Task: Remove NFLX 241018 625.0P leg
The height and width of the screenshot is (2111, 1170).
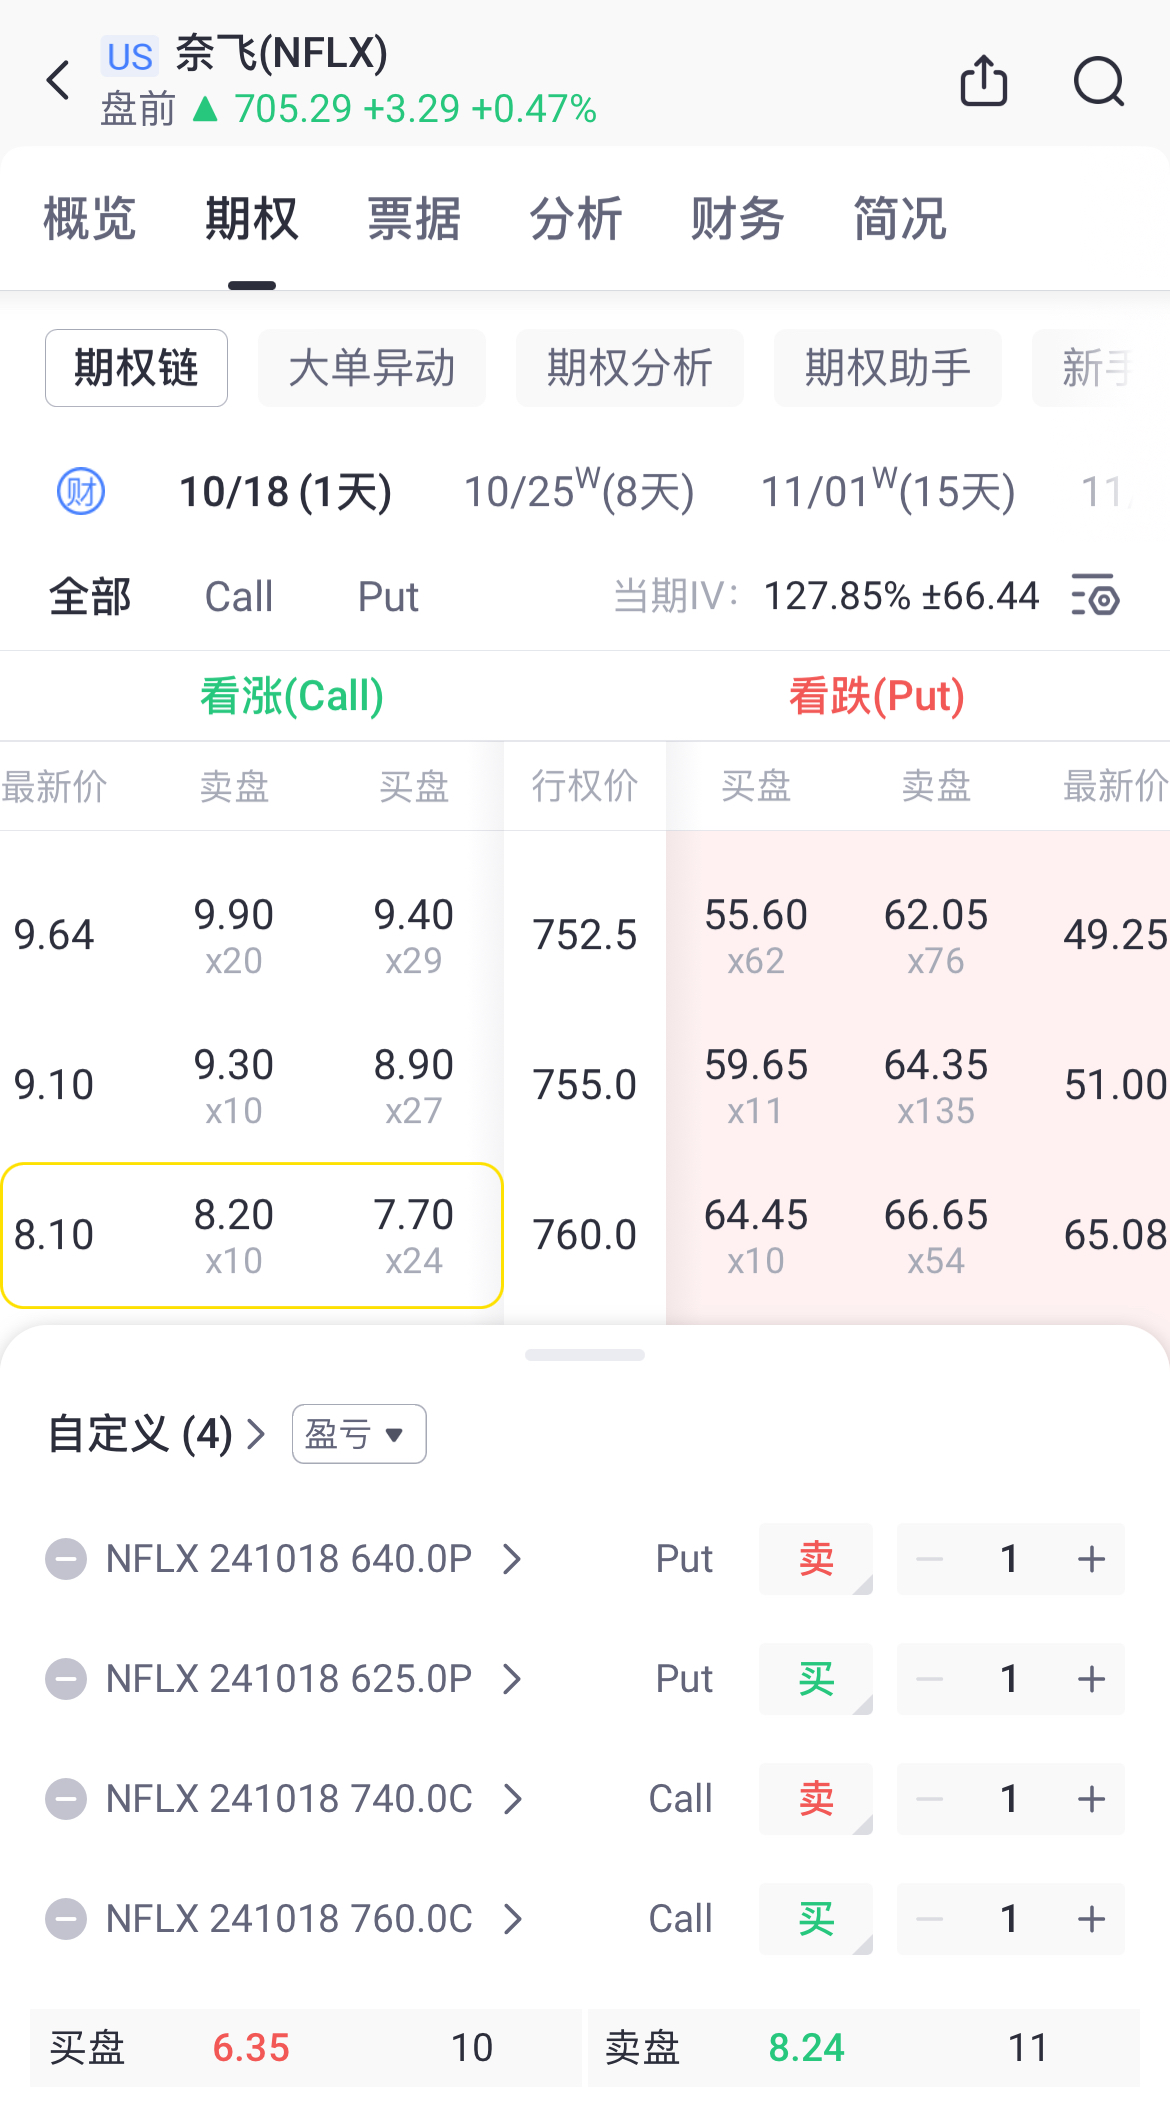Action: 66,1678
